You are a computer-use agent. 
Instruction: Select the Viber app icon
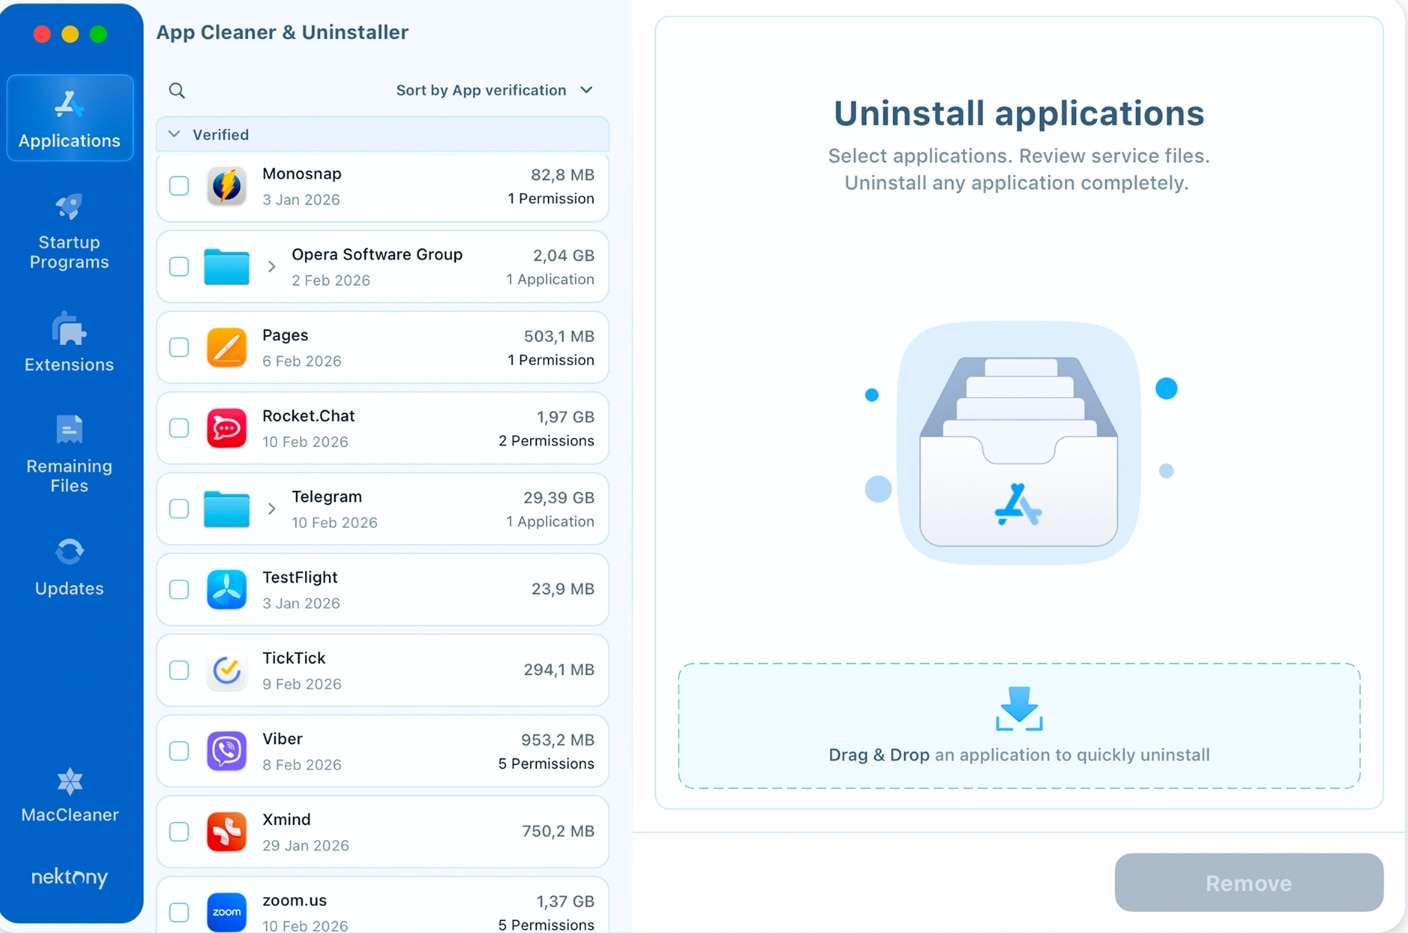point(227,751)
